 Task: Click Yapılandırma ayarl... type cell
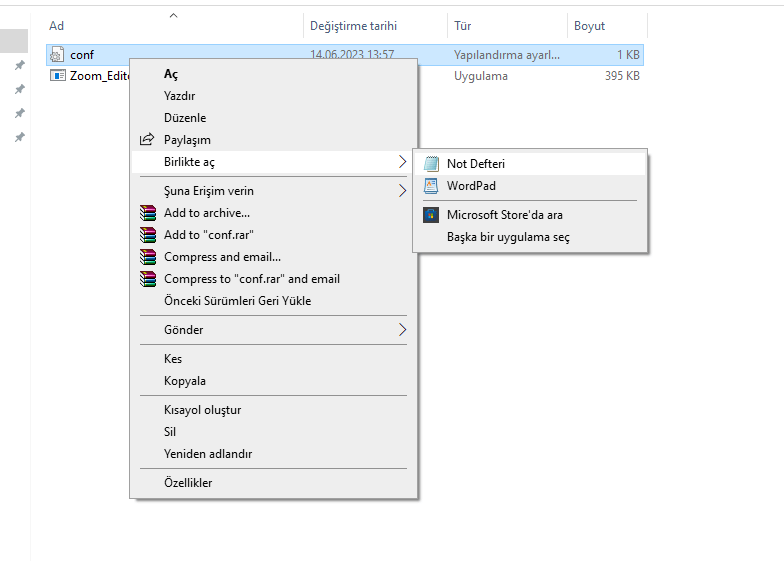[506, 54]
